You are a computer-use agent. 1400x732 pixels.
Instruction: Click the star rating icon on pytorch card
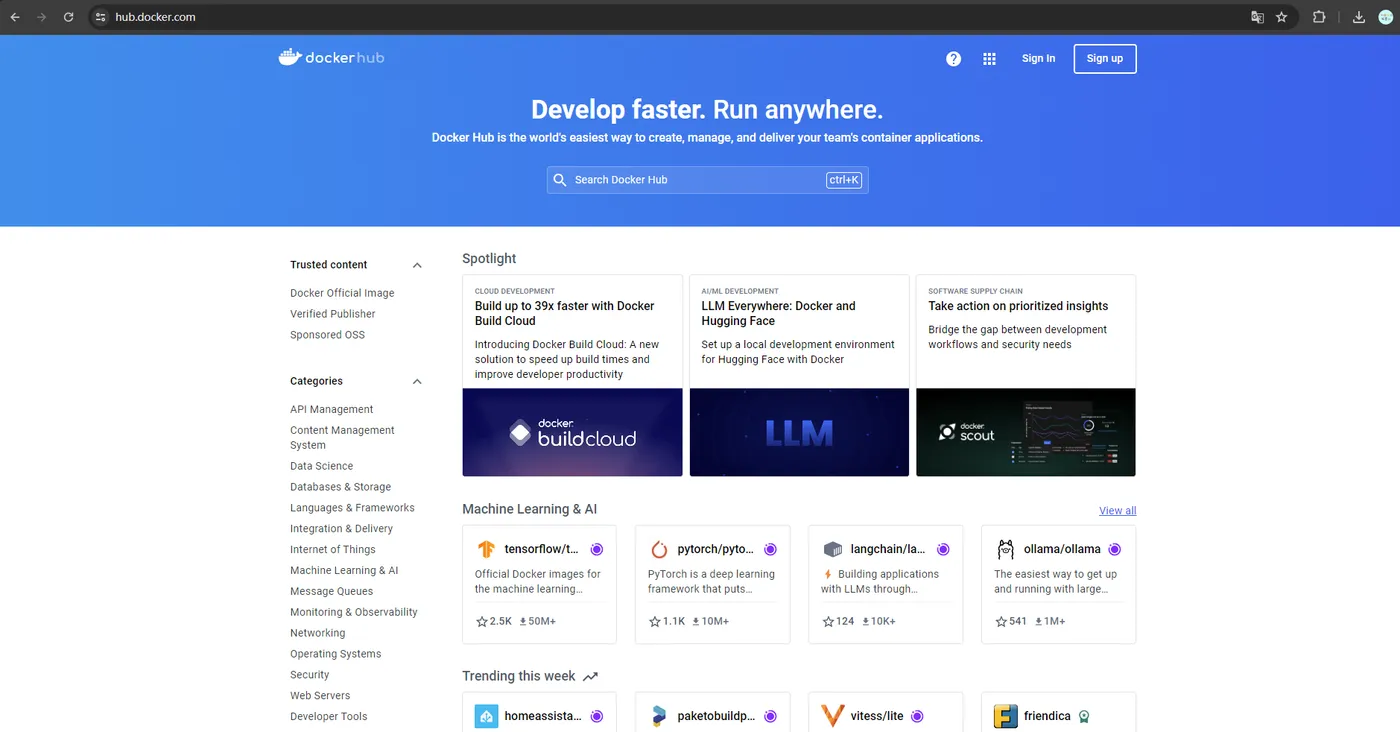[x=655, y=621]
